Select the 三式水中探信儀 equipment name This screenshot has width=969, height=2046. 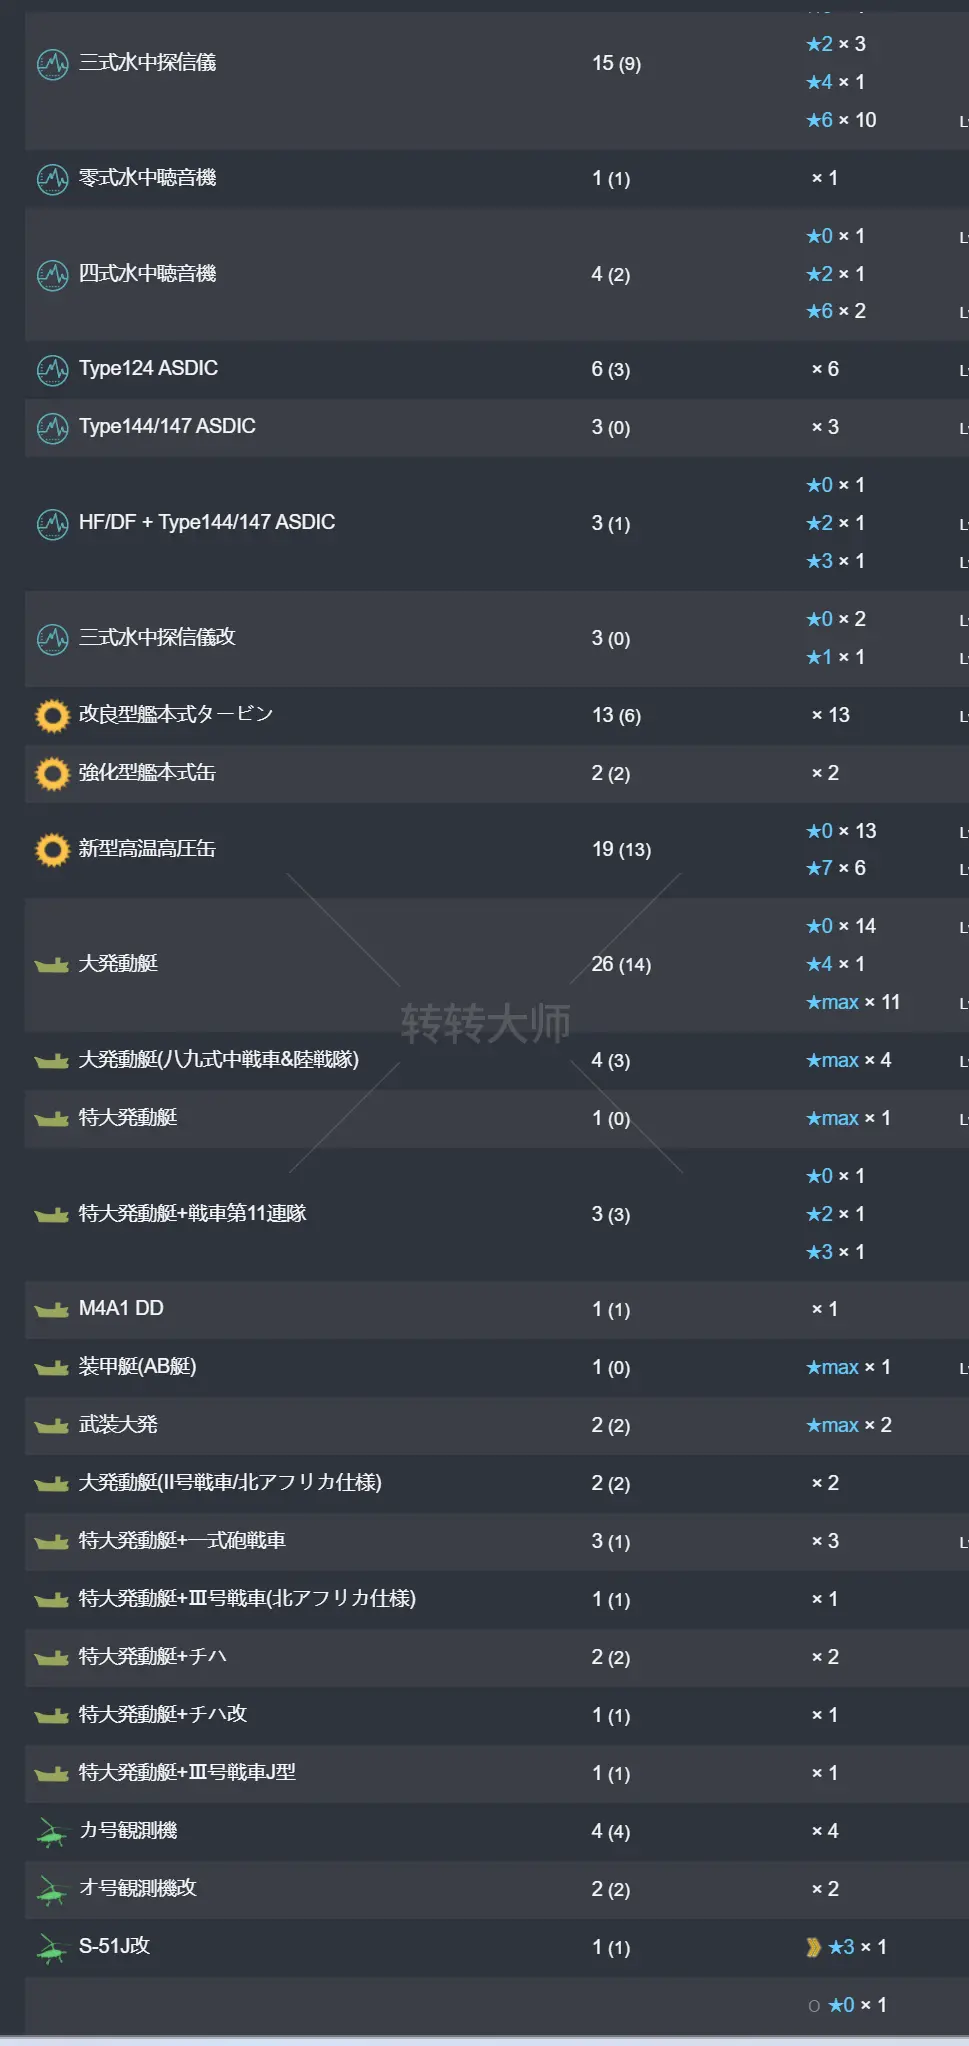148,62
